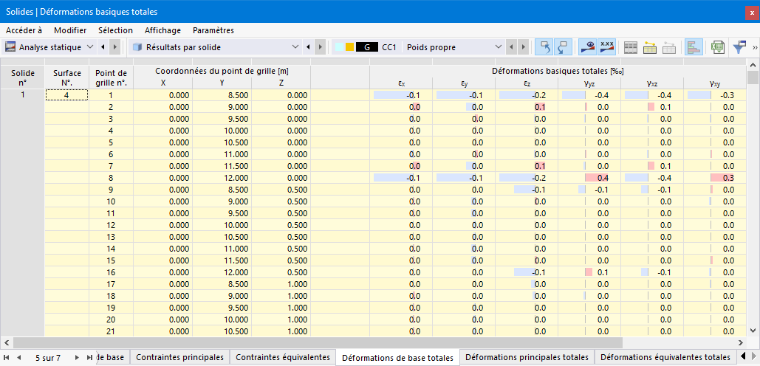Go to previous load case arrow
This screenshot has width=760, height=366.
511,48
